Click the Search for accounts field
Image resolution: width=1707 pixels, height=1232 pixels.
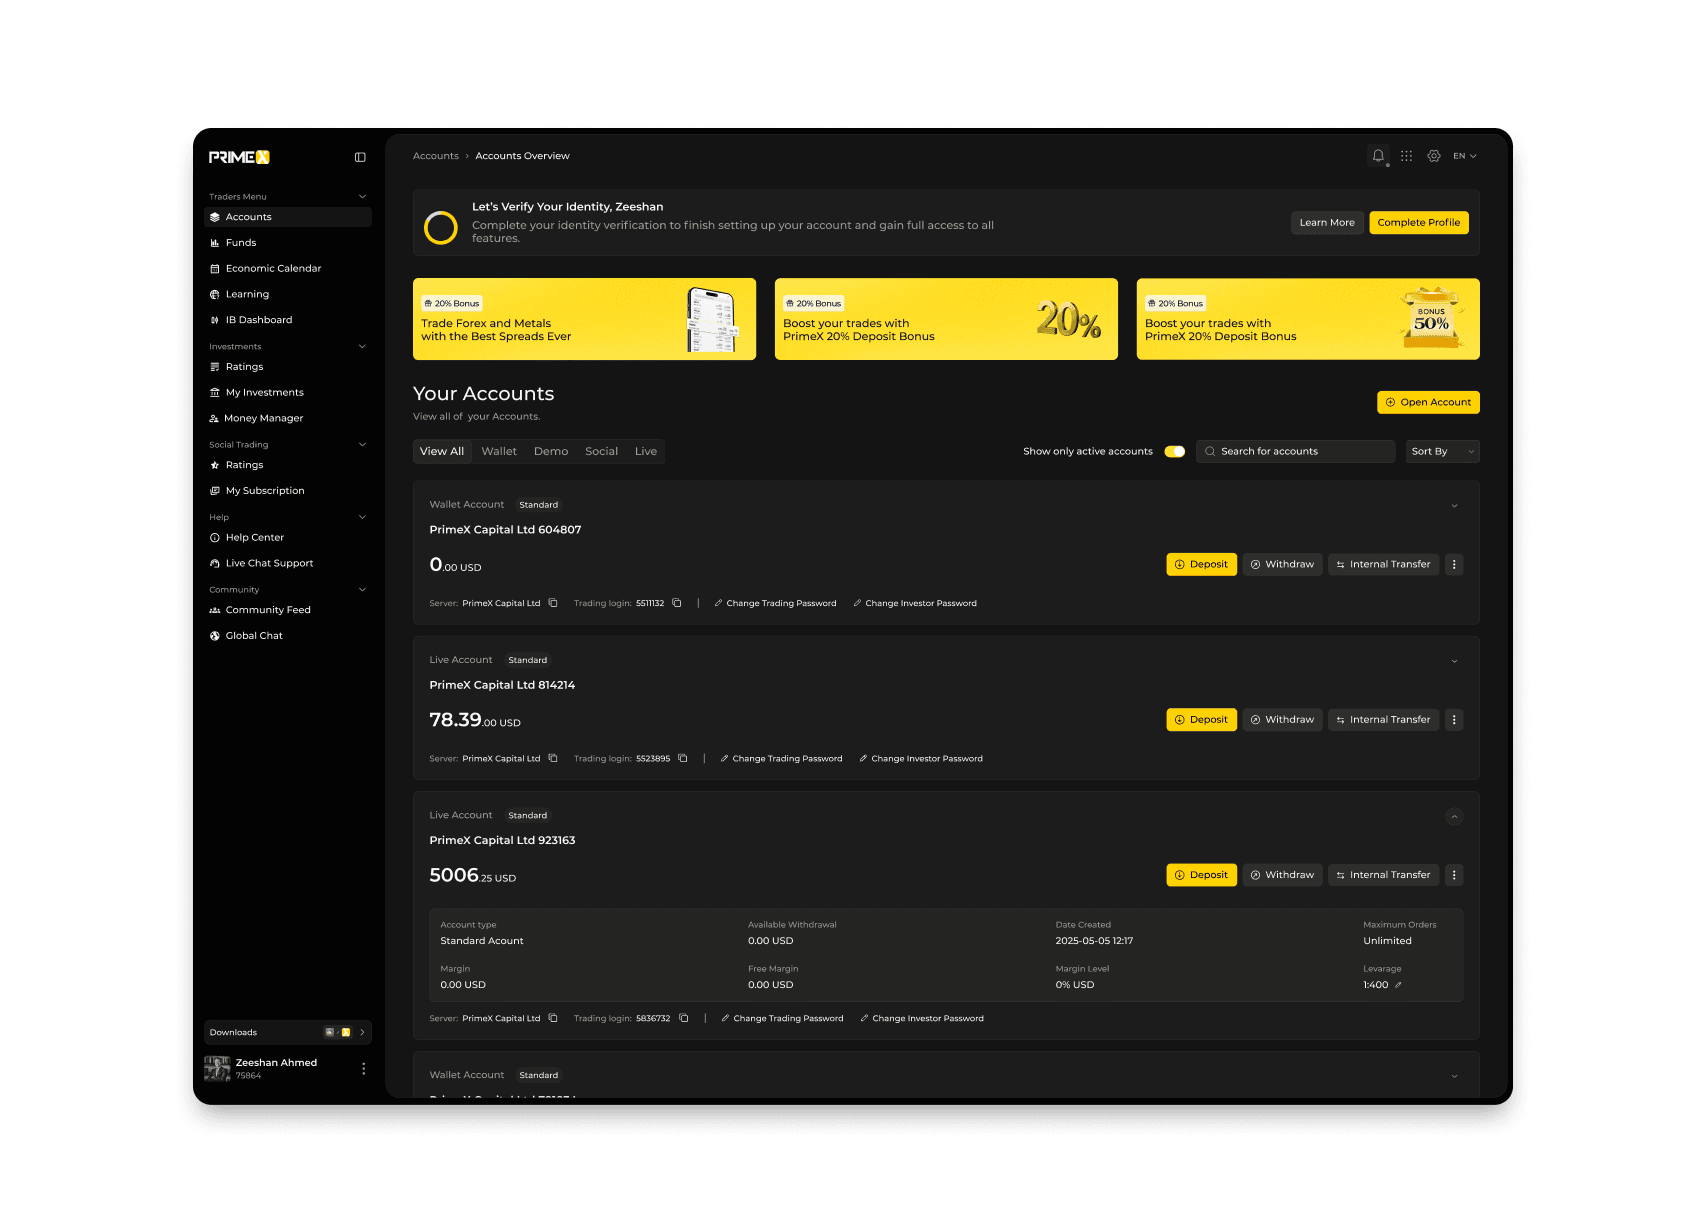1296,452
